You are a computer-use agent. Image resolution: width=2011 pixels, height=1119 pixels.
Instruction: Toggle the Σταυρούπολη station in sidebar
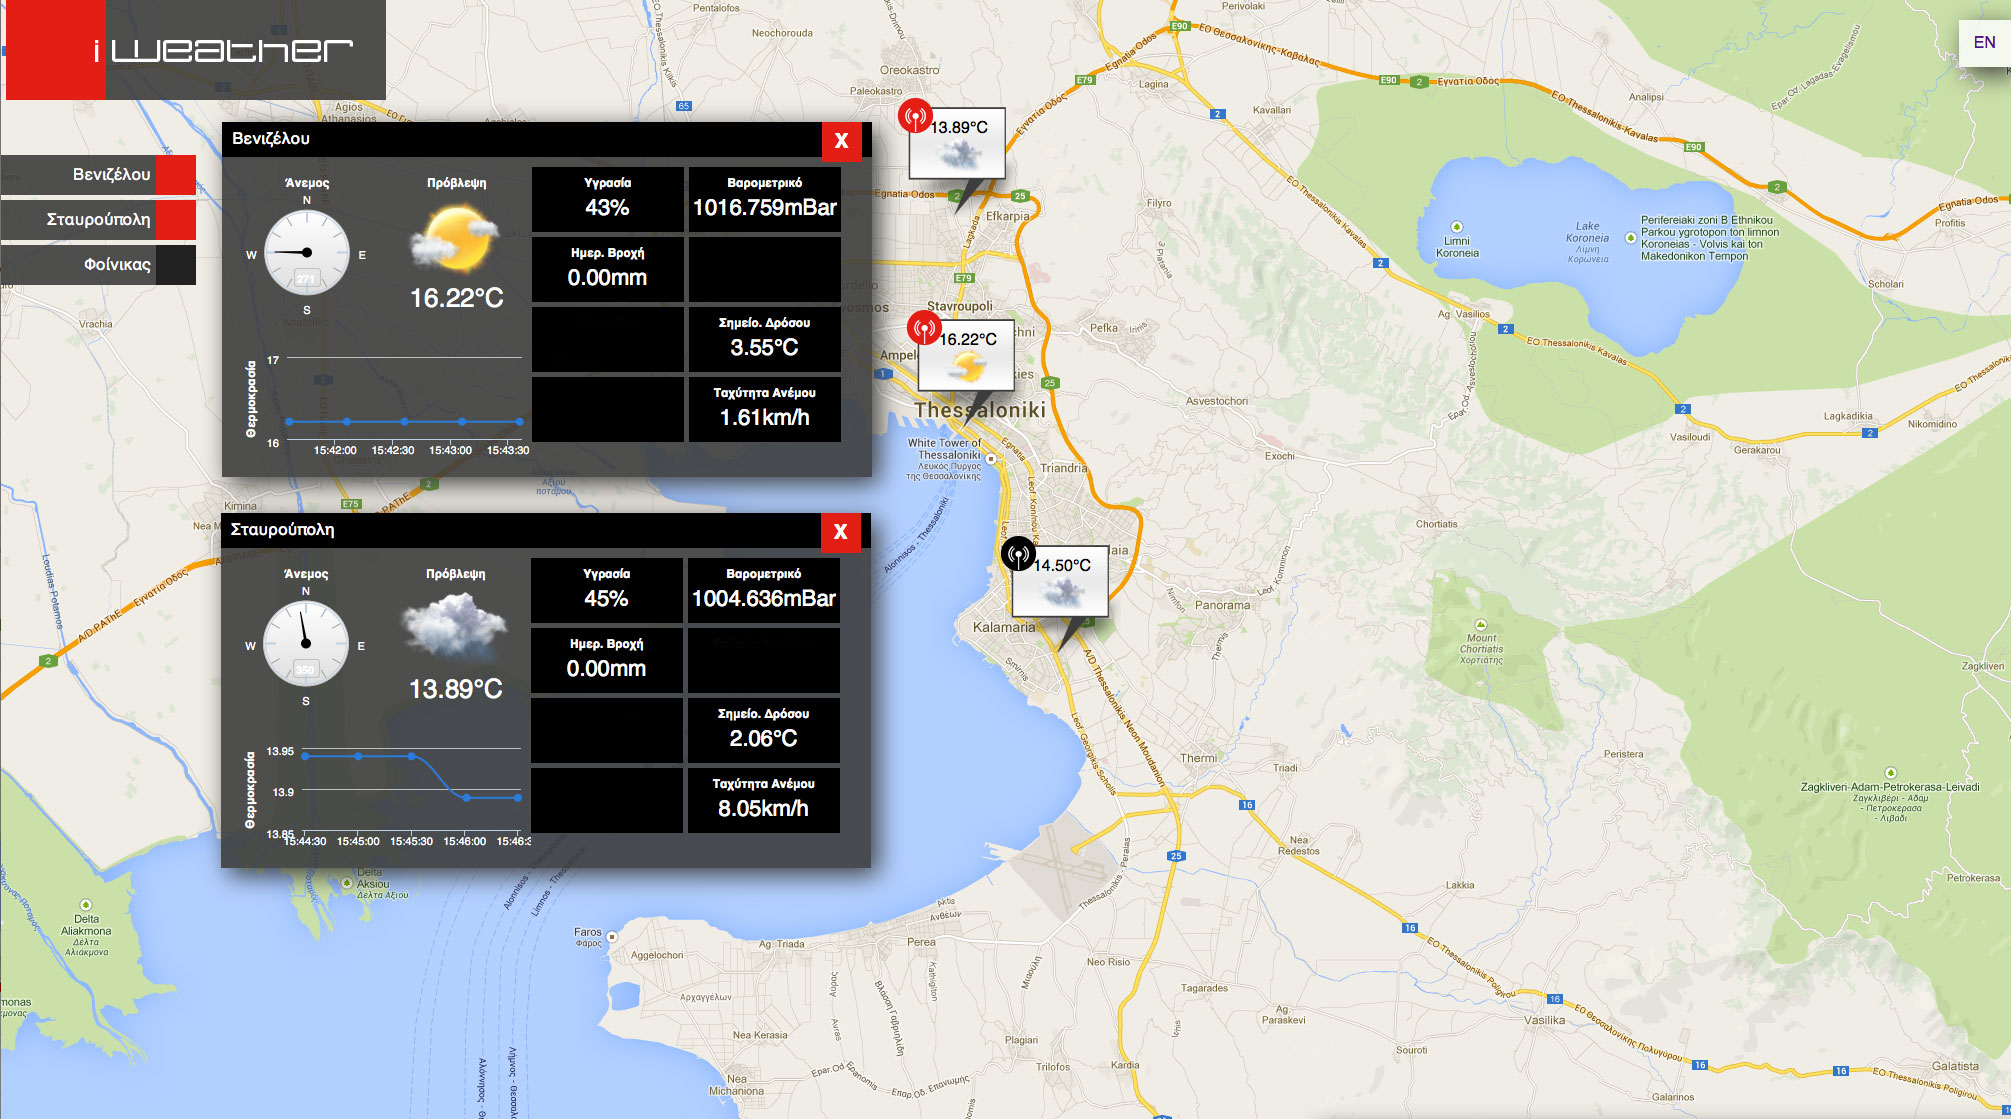98,220
